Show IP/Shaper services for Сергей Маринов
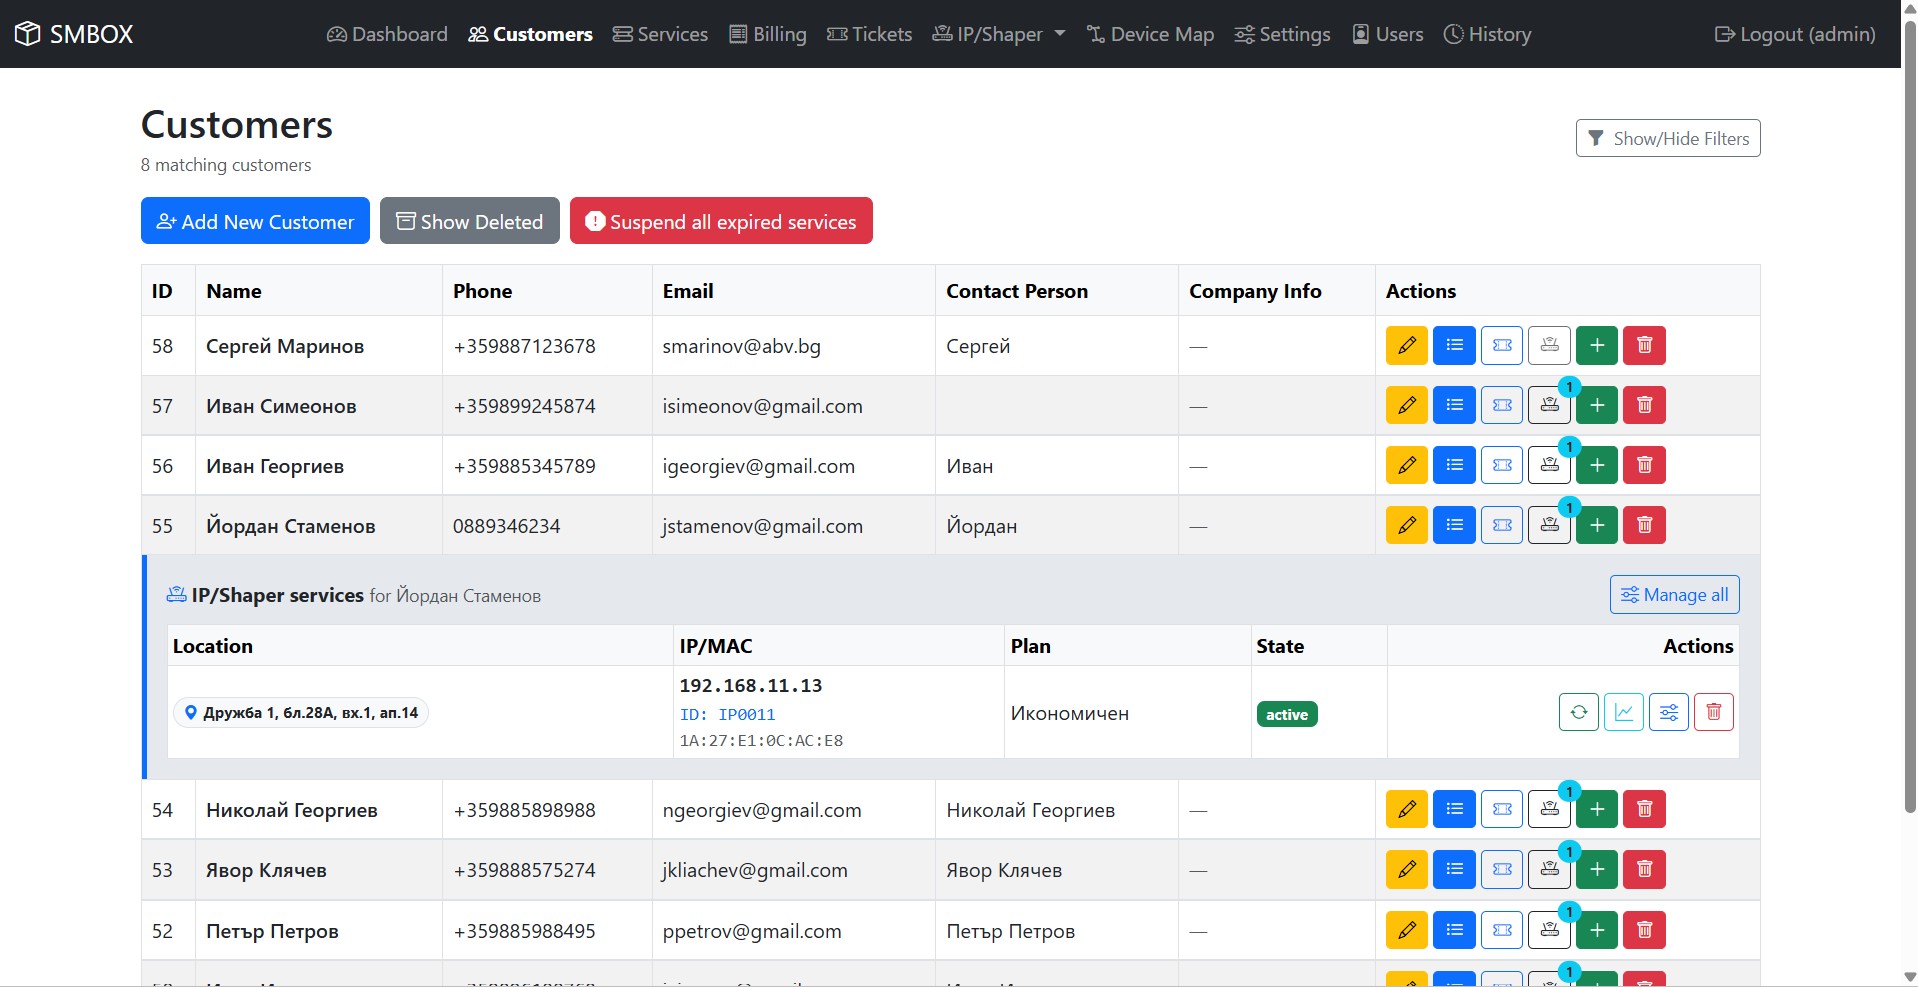Viewport: 1918px width, 987px height. point(1549,345)
